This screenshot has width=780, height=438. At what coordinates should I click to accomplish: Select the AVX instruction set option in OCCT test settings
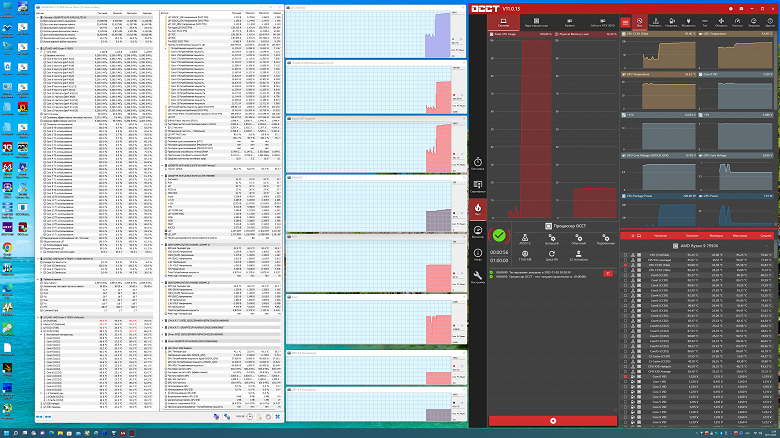click(525, 239)
